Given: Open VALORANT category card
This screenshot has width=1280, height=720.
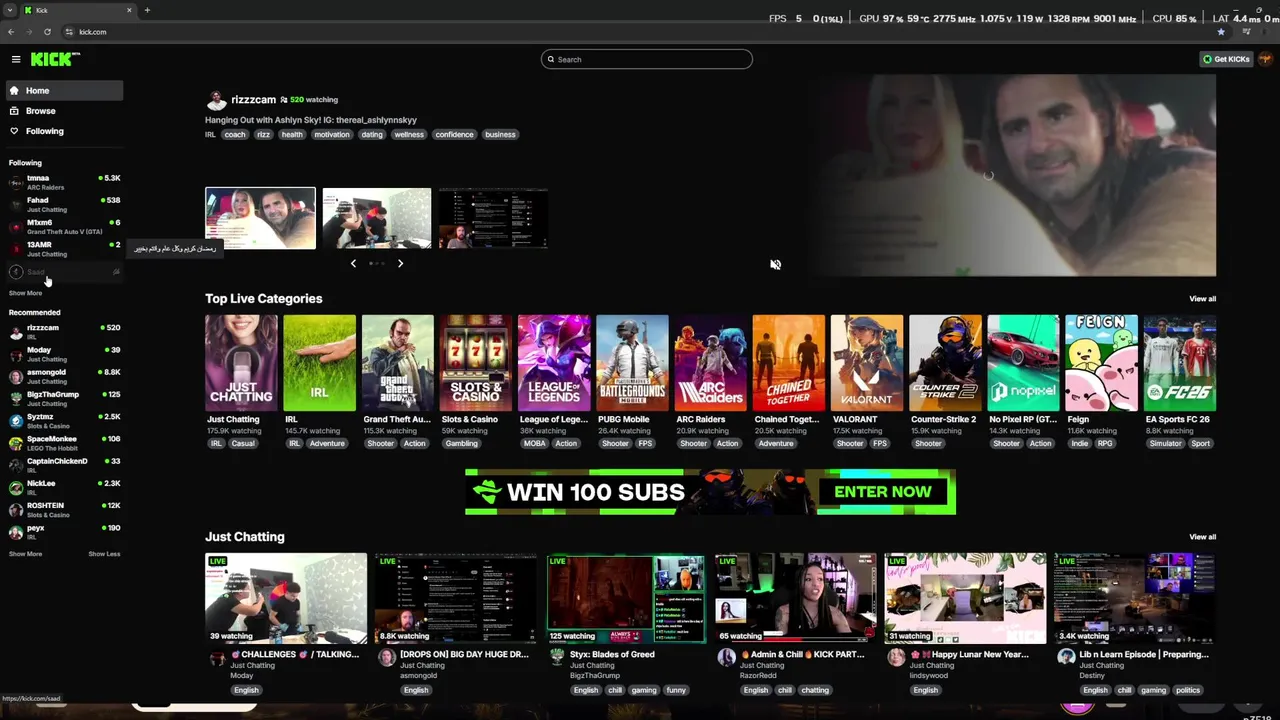Looking at the screenshot, I should tap(867, 363).
